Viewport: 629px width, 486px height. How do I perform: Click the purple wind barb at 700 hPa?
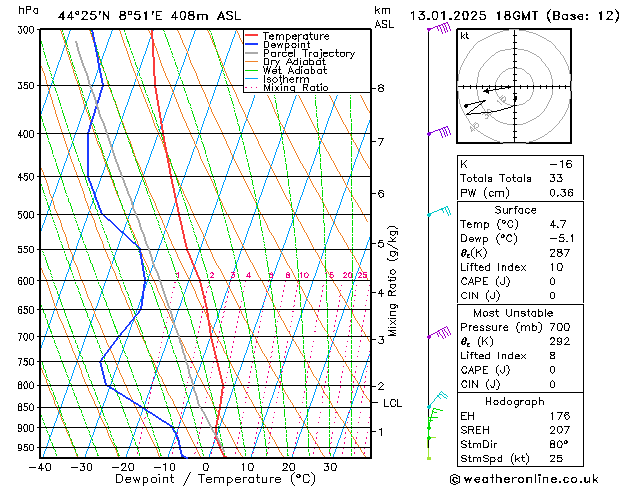pyautogui.click(x=439, y=333)
